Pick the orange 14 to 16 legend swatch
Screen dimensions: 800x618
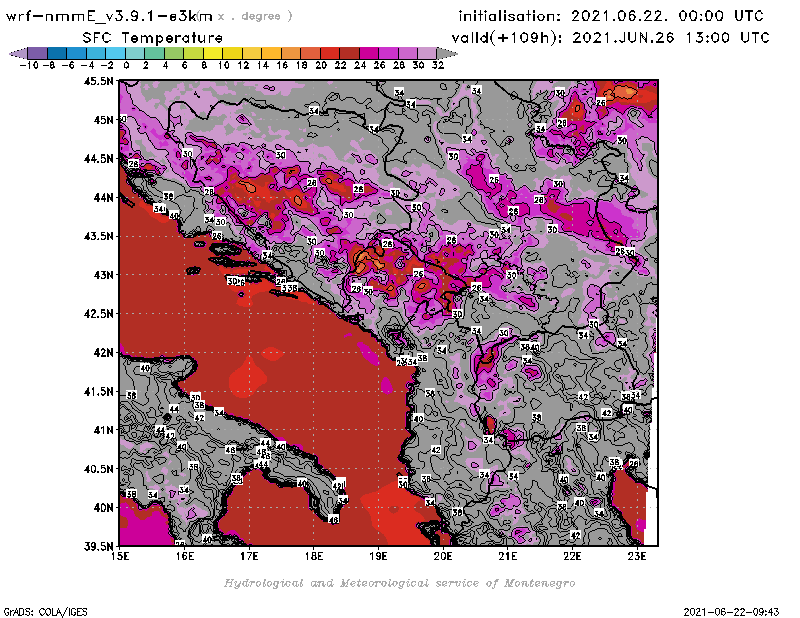(271, 53)
